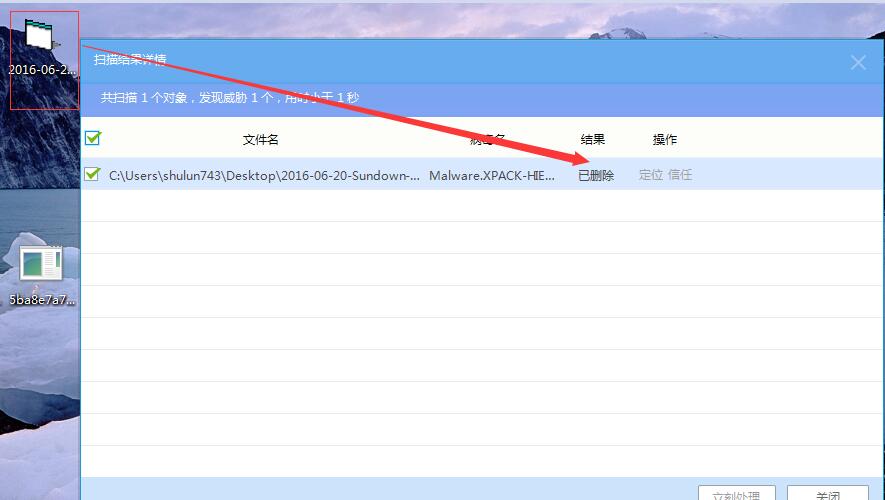Select the C:\Users\shulun743\Desktop file path cell
Viewport: 885px width, 500px height.
coord(264,176)
